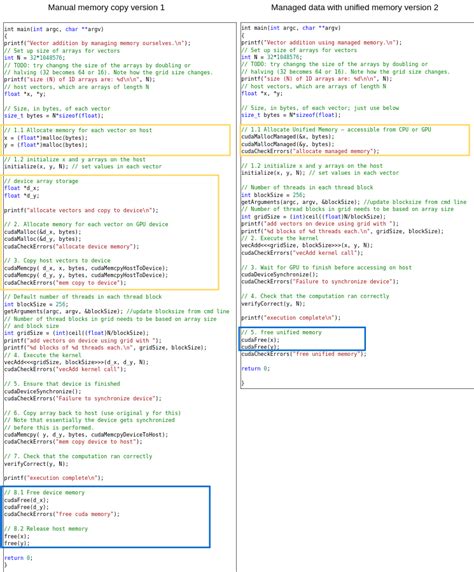Click the line "cudaMalloc(&d_y, bytes);"
The image size is (474, 572).
point(43,239)
